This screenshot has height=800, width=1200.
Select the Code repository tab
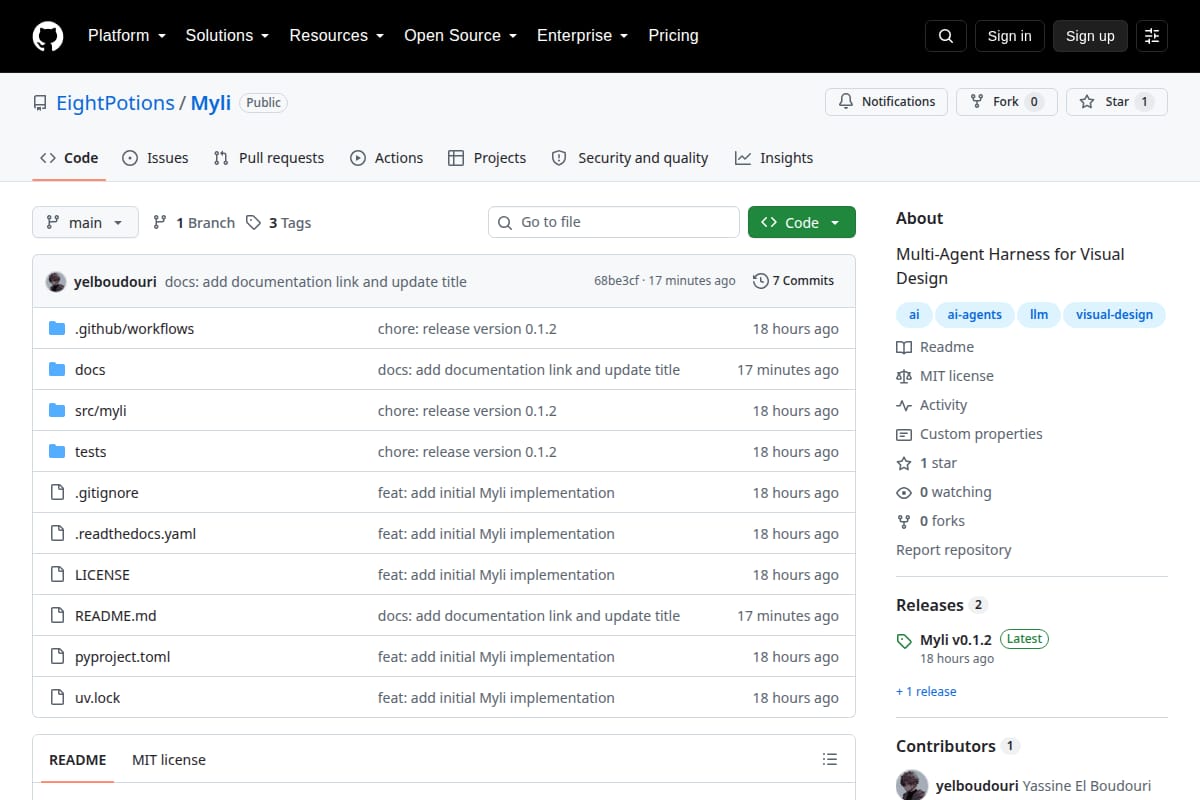point(69,158)
